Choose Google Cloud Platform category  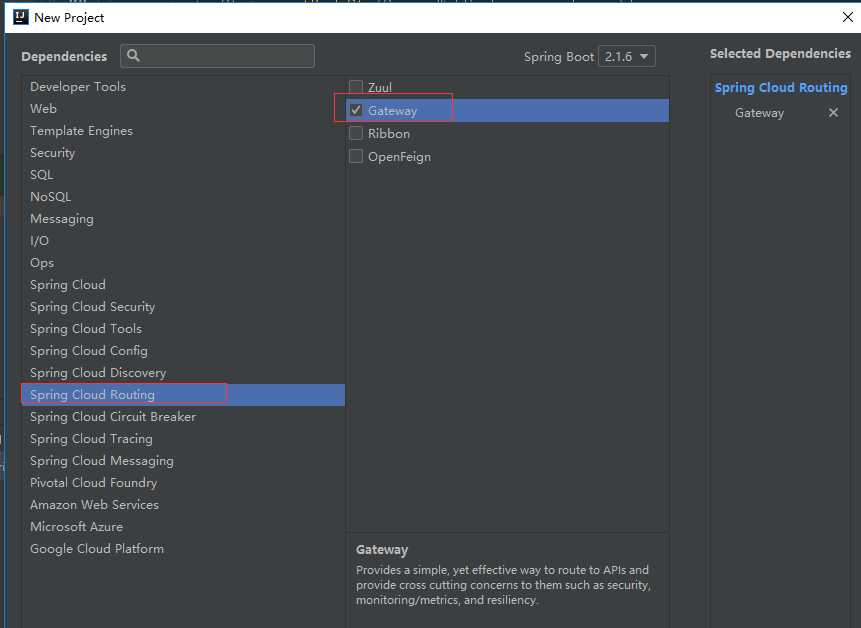(183, 548)
